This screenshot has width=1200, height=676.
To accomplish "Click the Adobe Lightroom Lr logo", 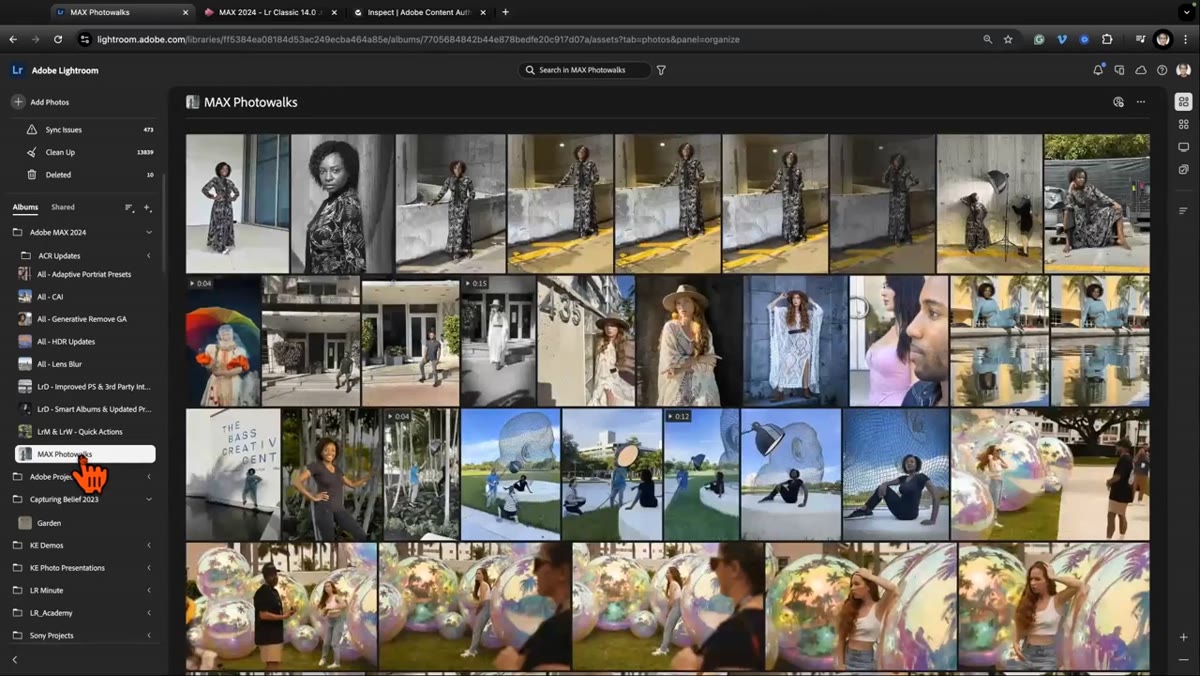I will pyautogui.click(x=17, y=70).
